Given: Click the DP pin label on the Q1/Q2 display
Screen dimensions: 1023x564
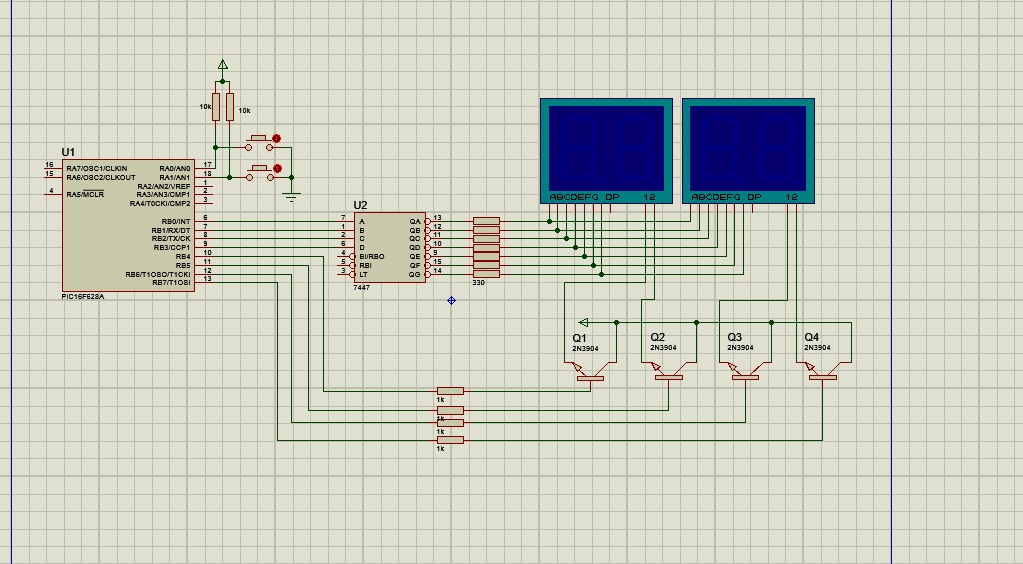Looking at the screenshot, I should pos(612,197).
